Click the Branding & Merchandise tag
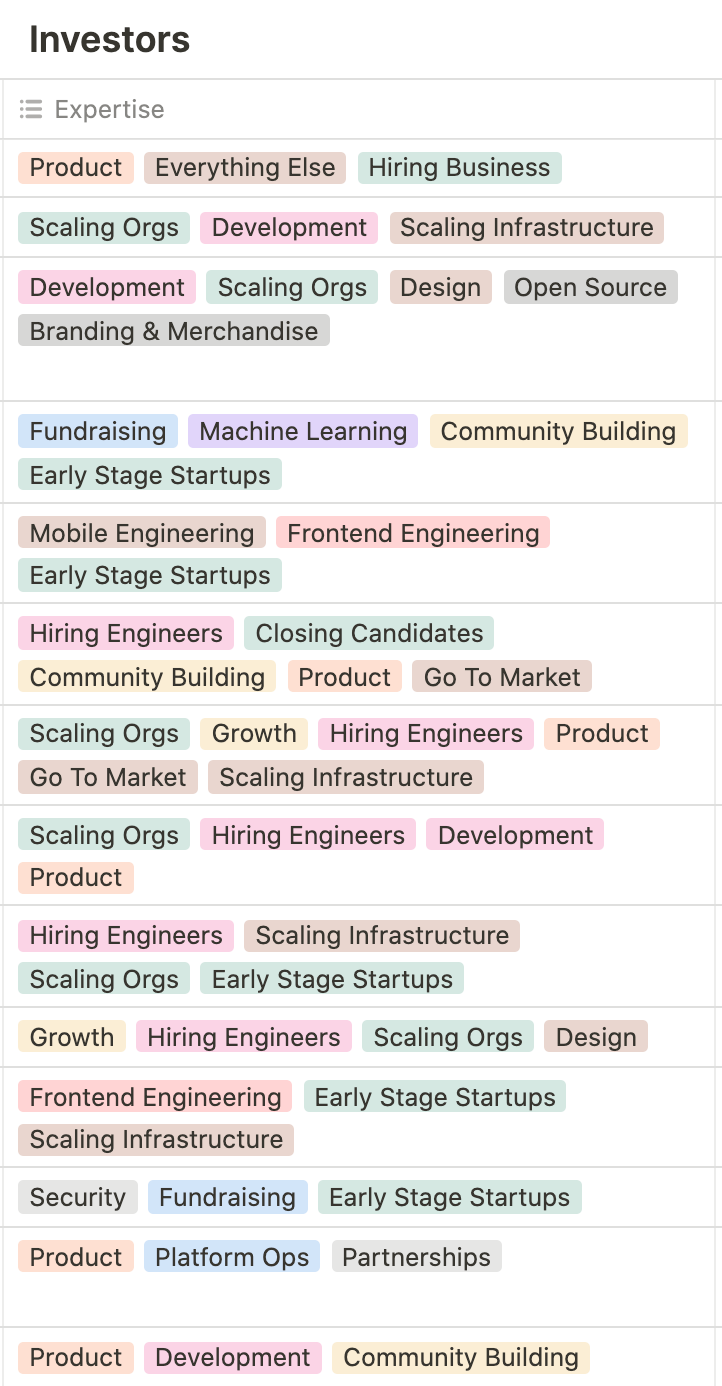 coord(174,332)
